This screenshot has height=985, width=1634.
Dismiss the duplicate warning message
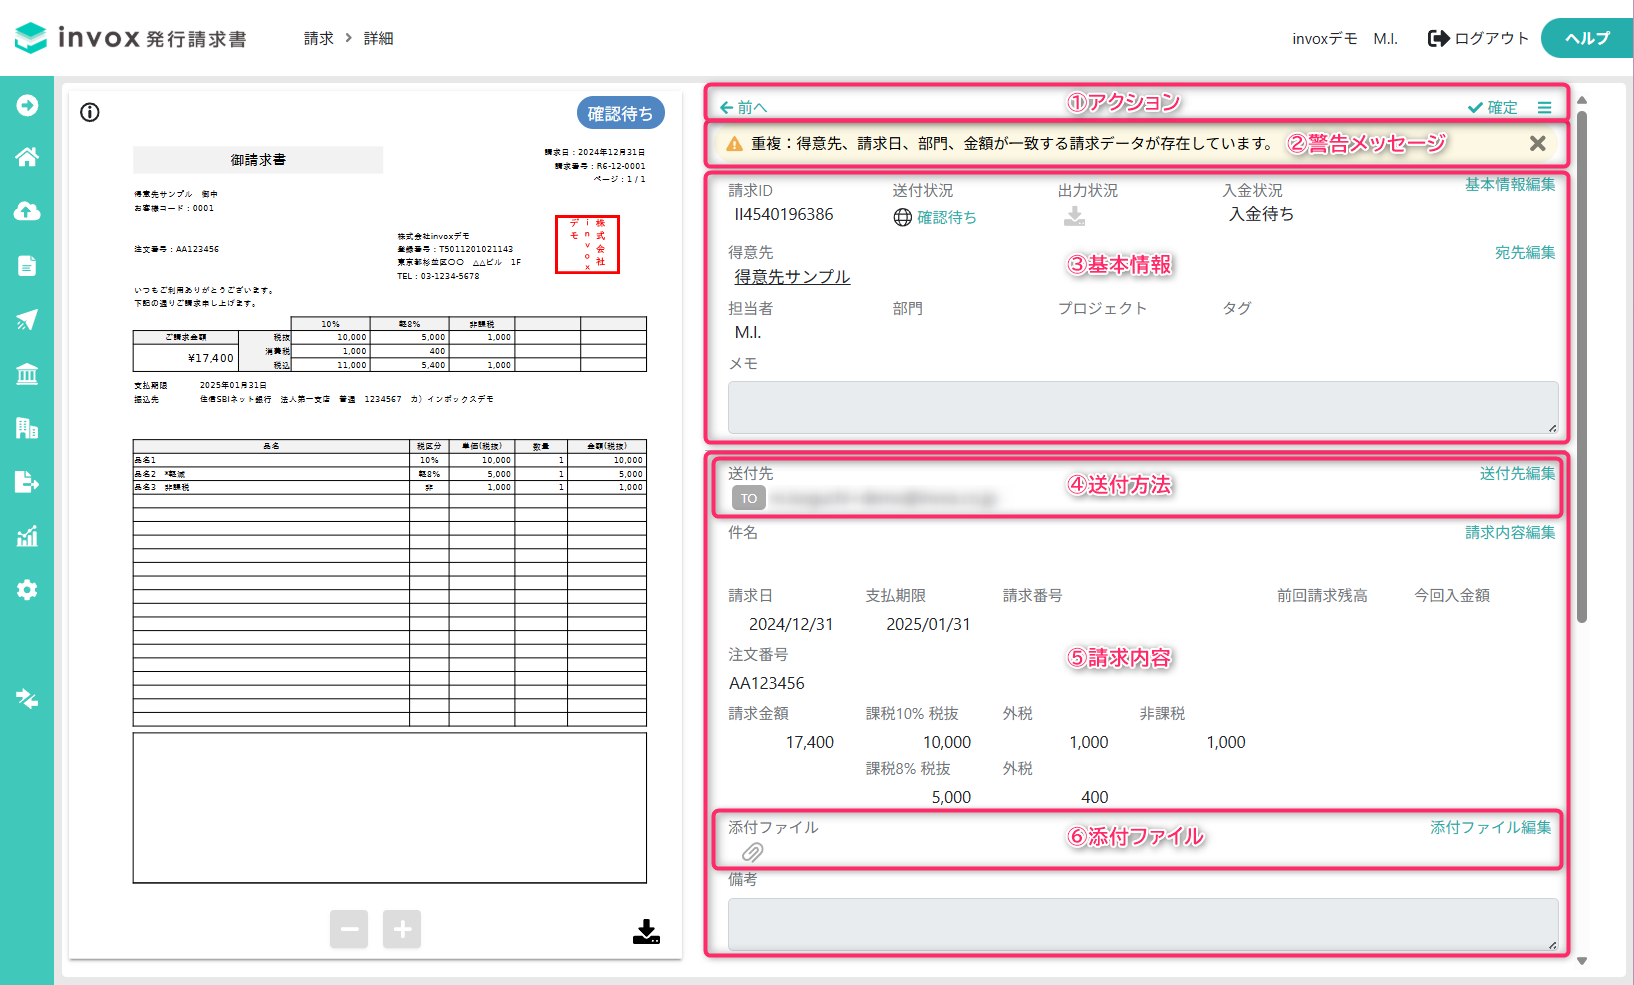(x=1538, y=143)
